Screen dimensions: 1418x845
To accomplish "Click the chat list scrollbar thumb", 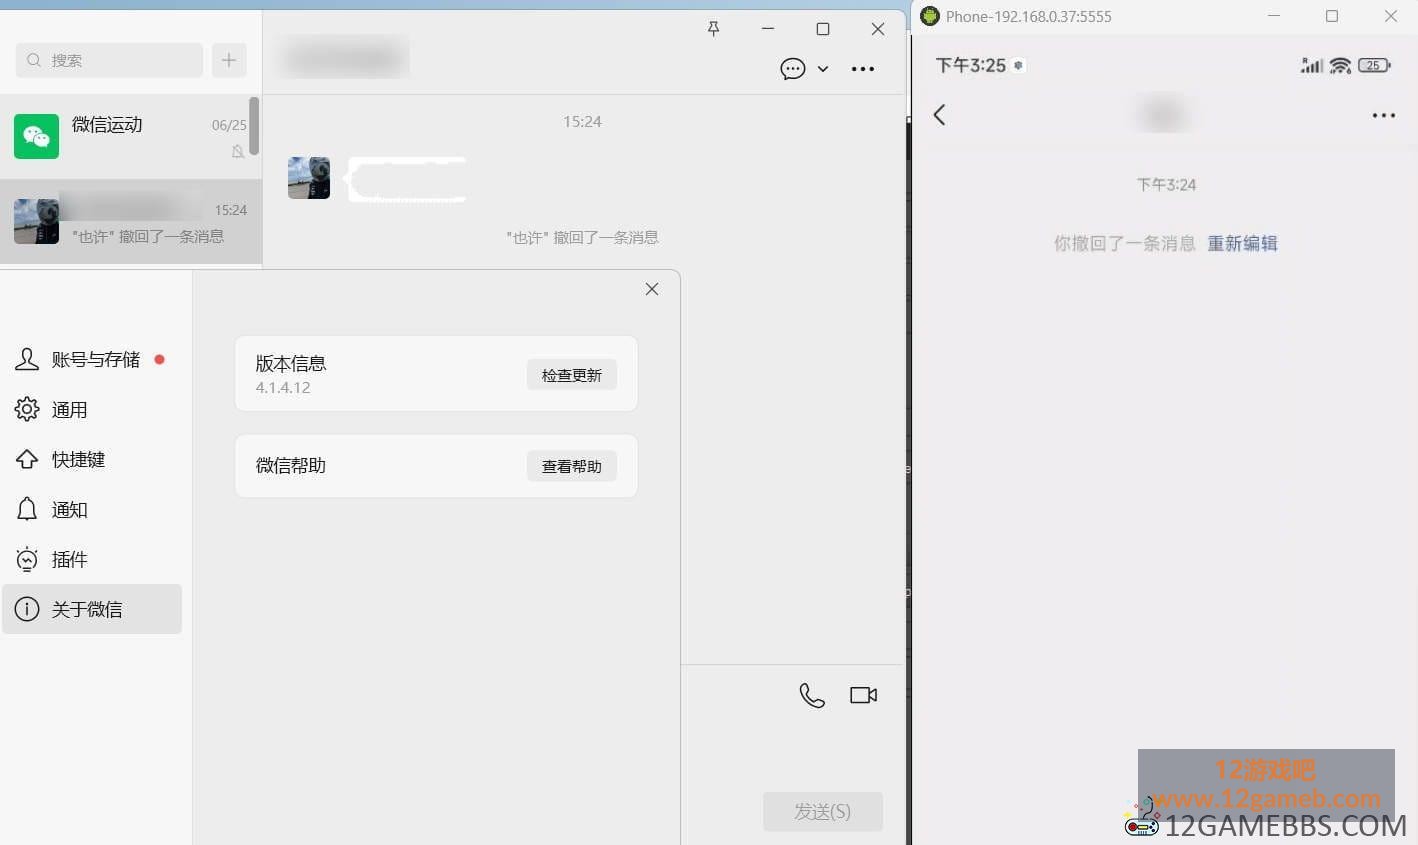I will click(x=254, y=126).
